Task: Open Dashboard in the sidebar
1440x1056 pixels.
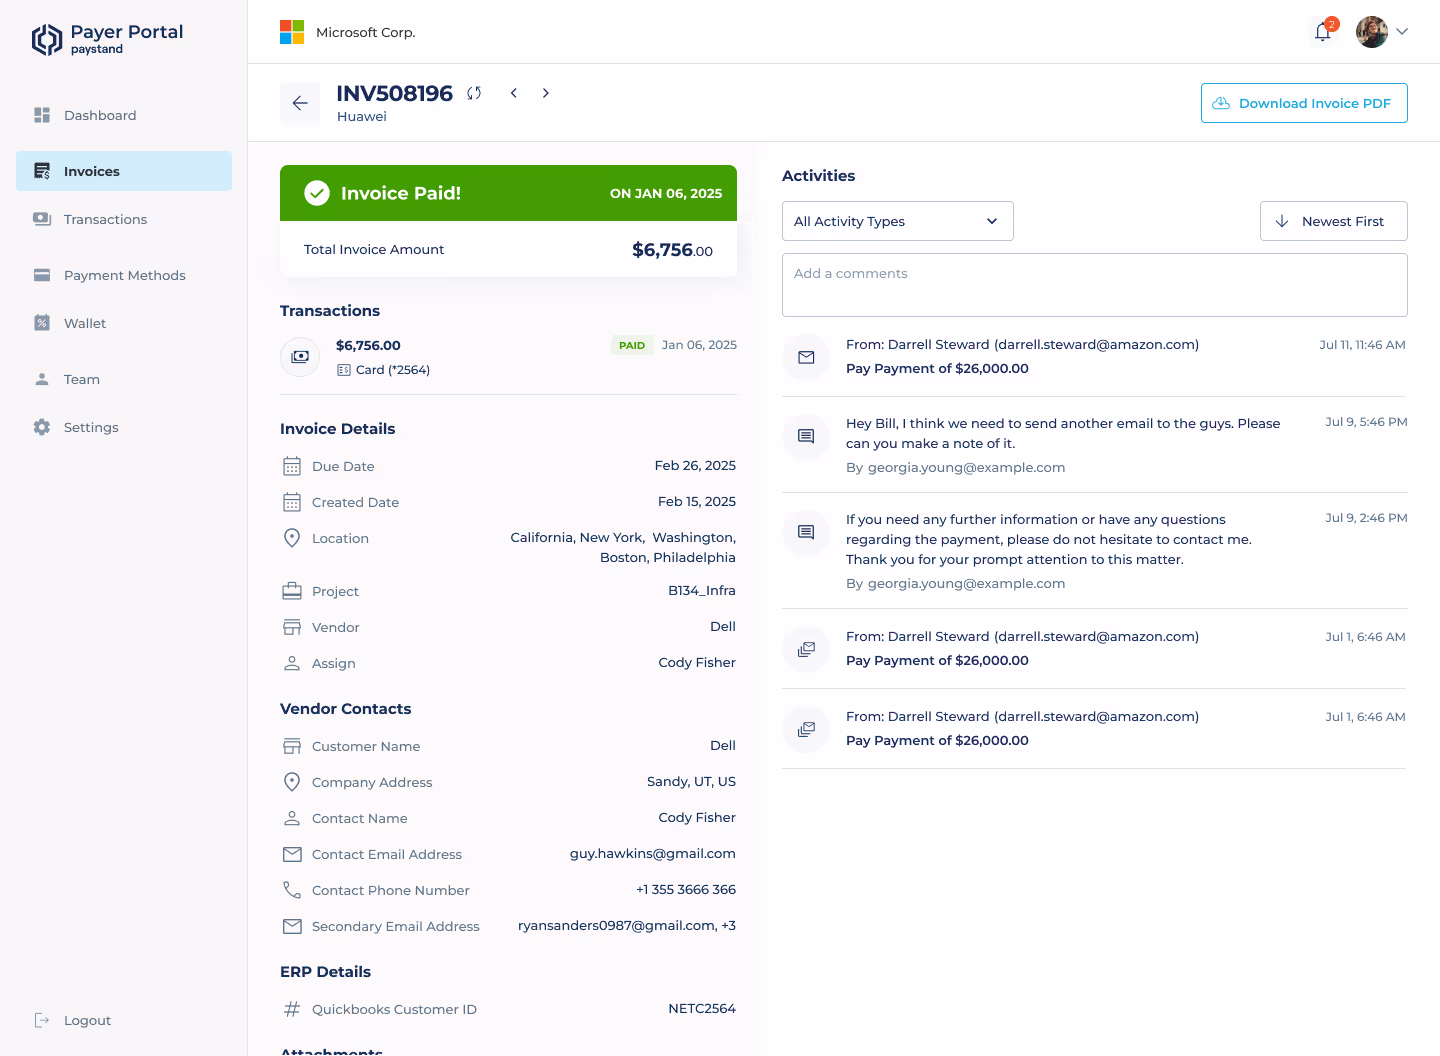Action: pos(124,115)
